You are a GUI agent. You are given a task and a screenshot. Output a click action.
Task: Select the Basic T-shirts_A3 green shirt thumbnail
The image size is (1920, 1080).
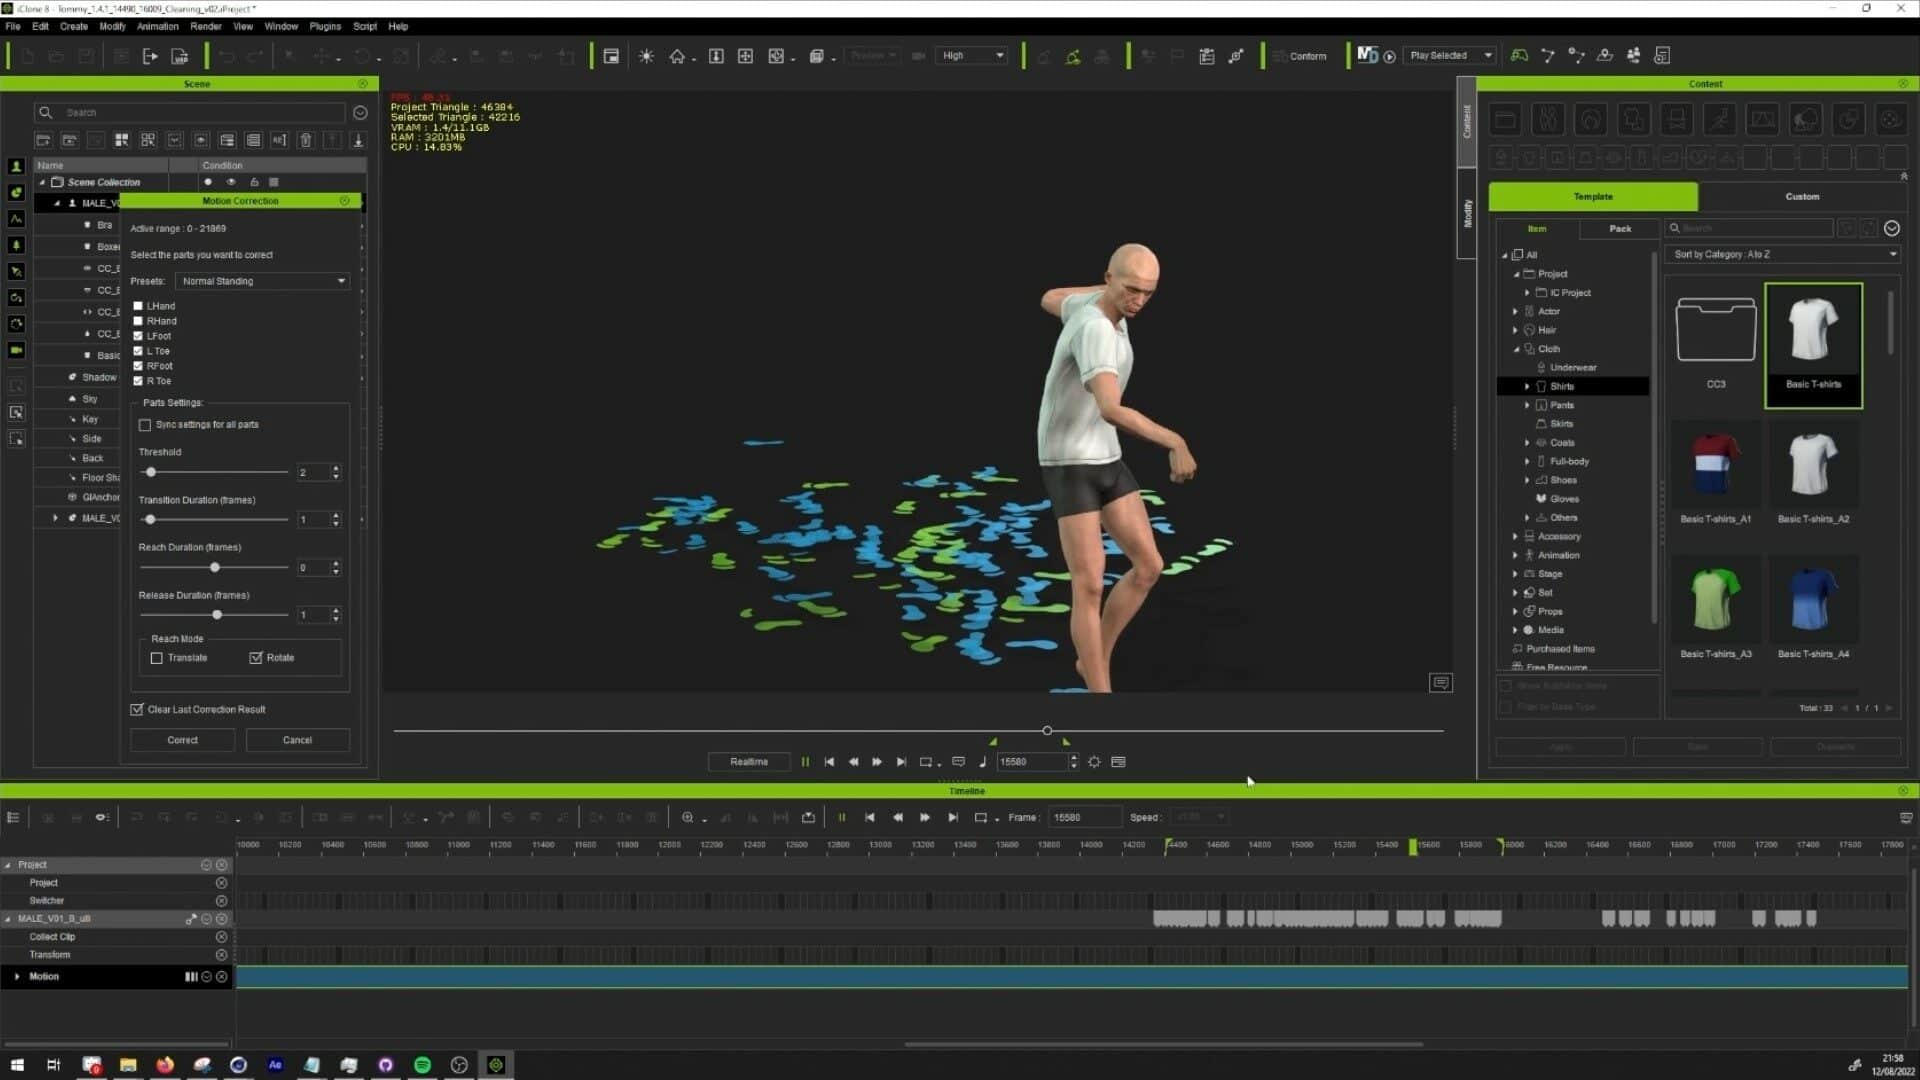[x=1716, y=598]
